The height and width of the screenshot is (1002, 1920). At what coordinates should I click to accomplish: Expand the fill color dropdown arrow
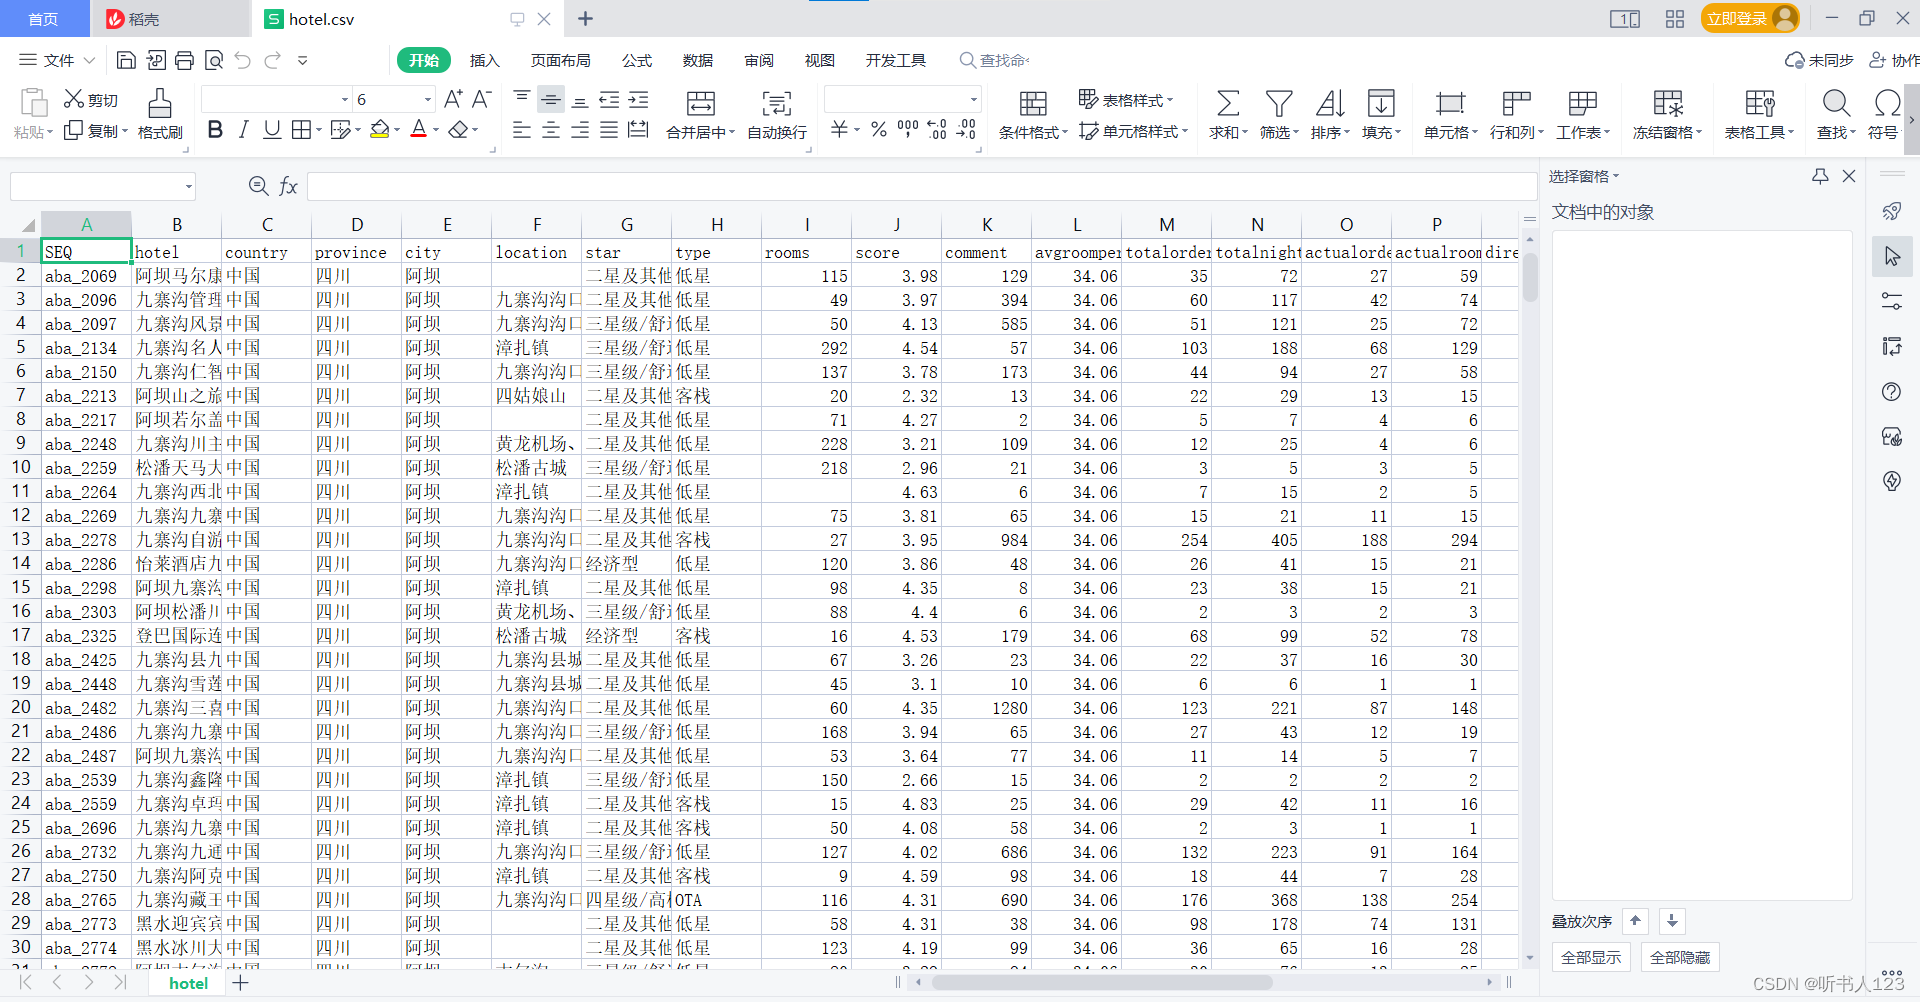click(395, 129)
